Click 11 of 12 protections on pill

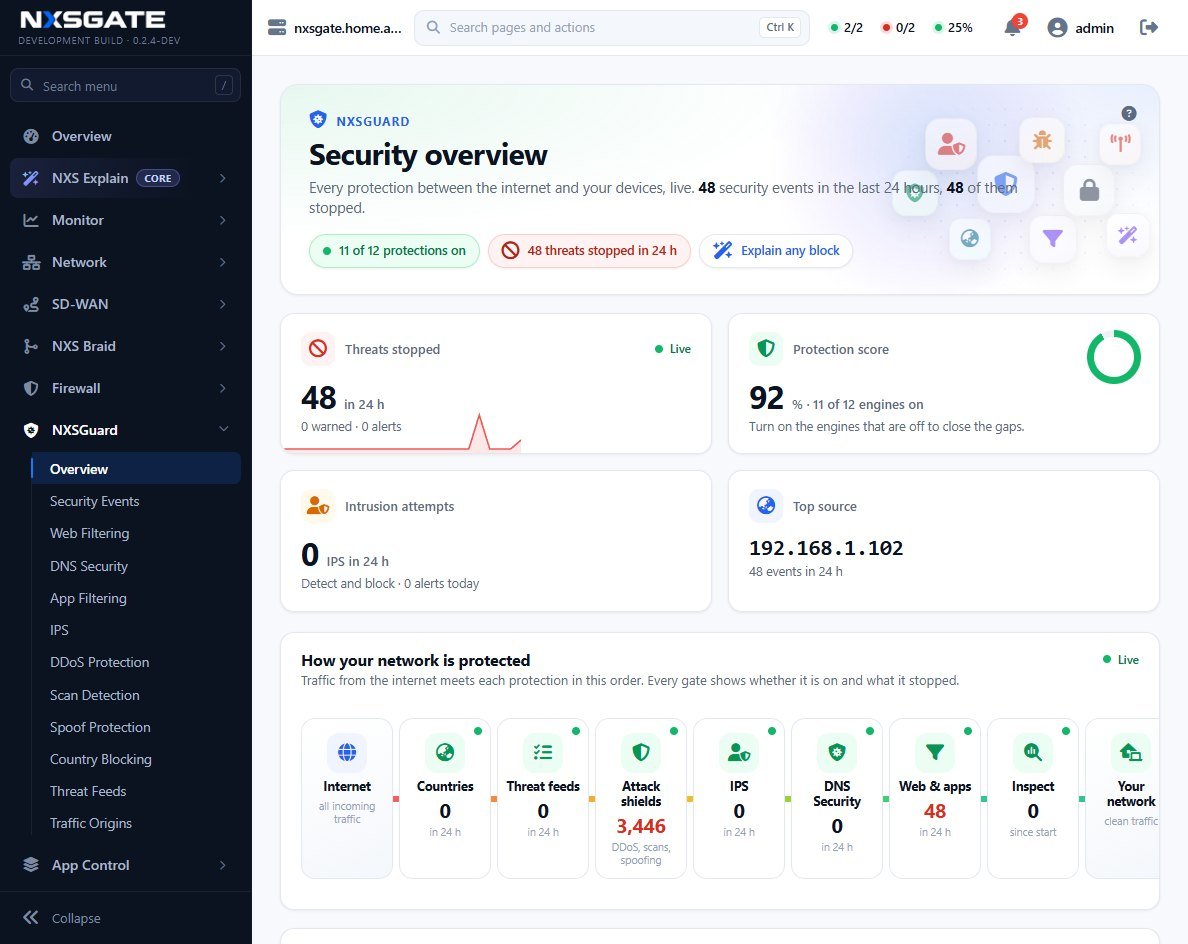[x=394, y=251]
